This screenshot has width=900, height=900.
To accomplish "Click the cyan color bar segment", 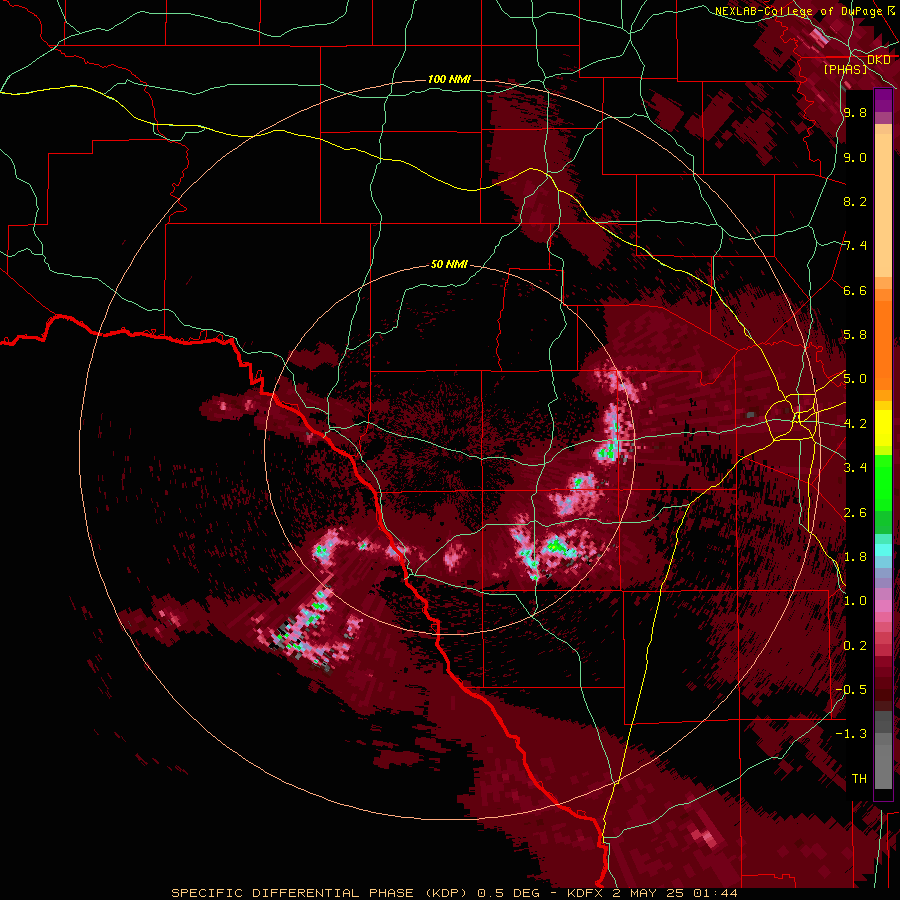I will [883, 550].
